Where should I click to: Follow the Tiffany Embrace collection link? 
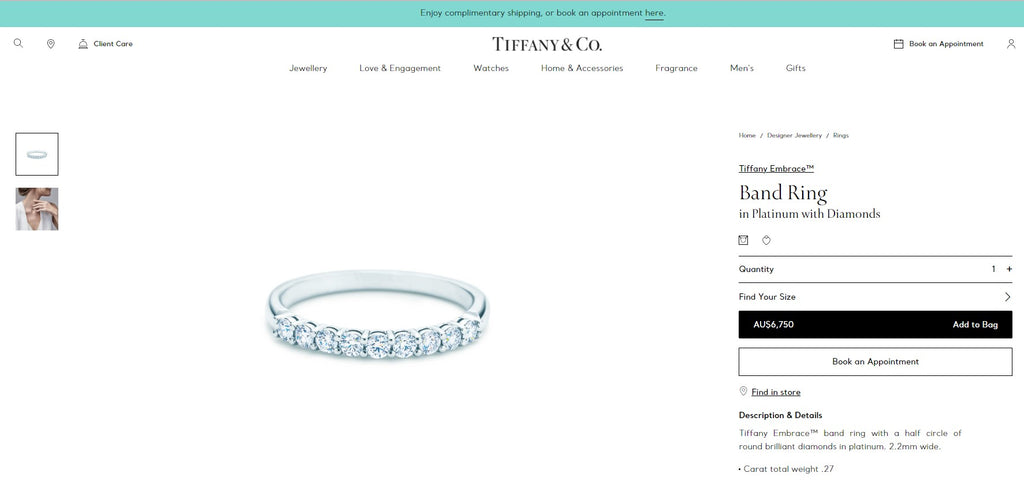click(776, 169)
